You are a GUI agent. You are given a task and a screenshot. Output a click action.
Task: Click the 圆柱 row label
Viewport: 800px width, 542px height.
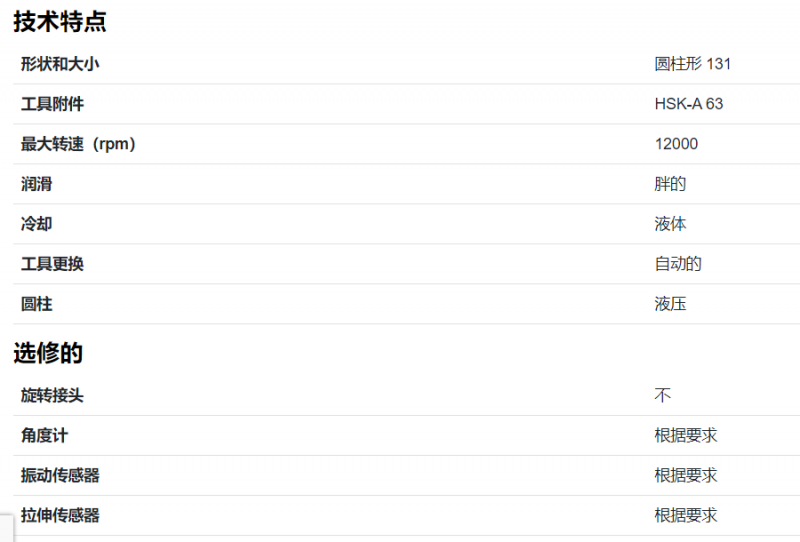[x=36, y=304]
